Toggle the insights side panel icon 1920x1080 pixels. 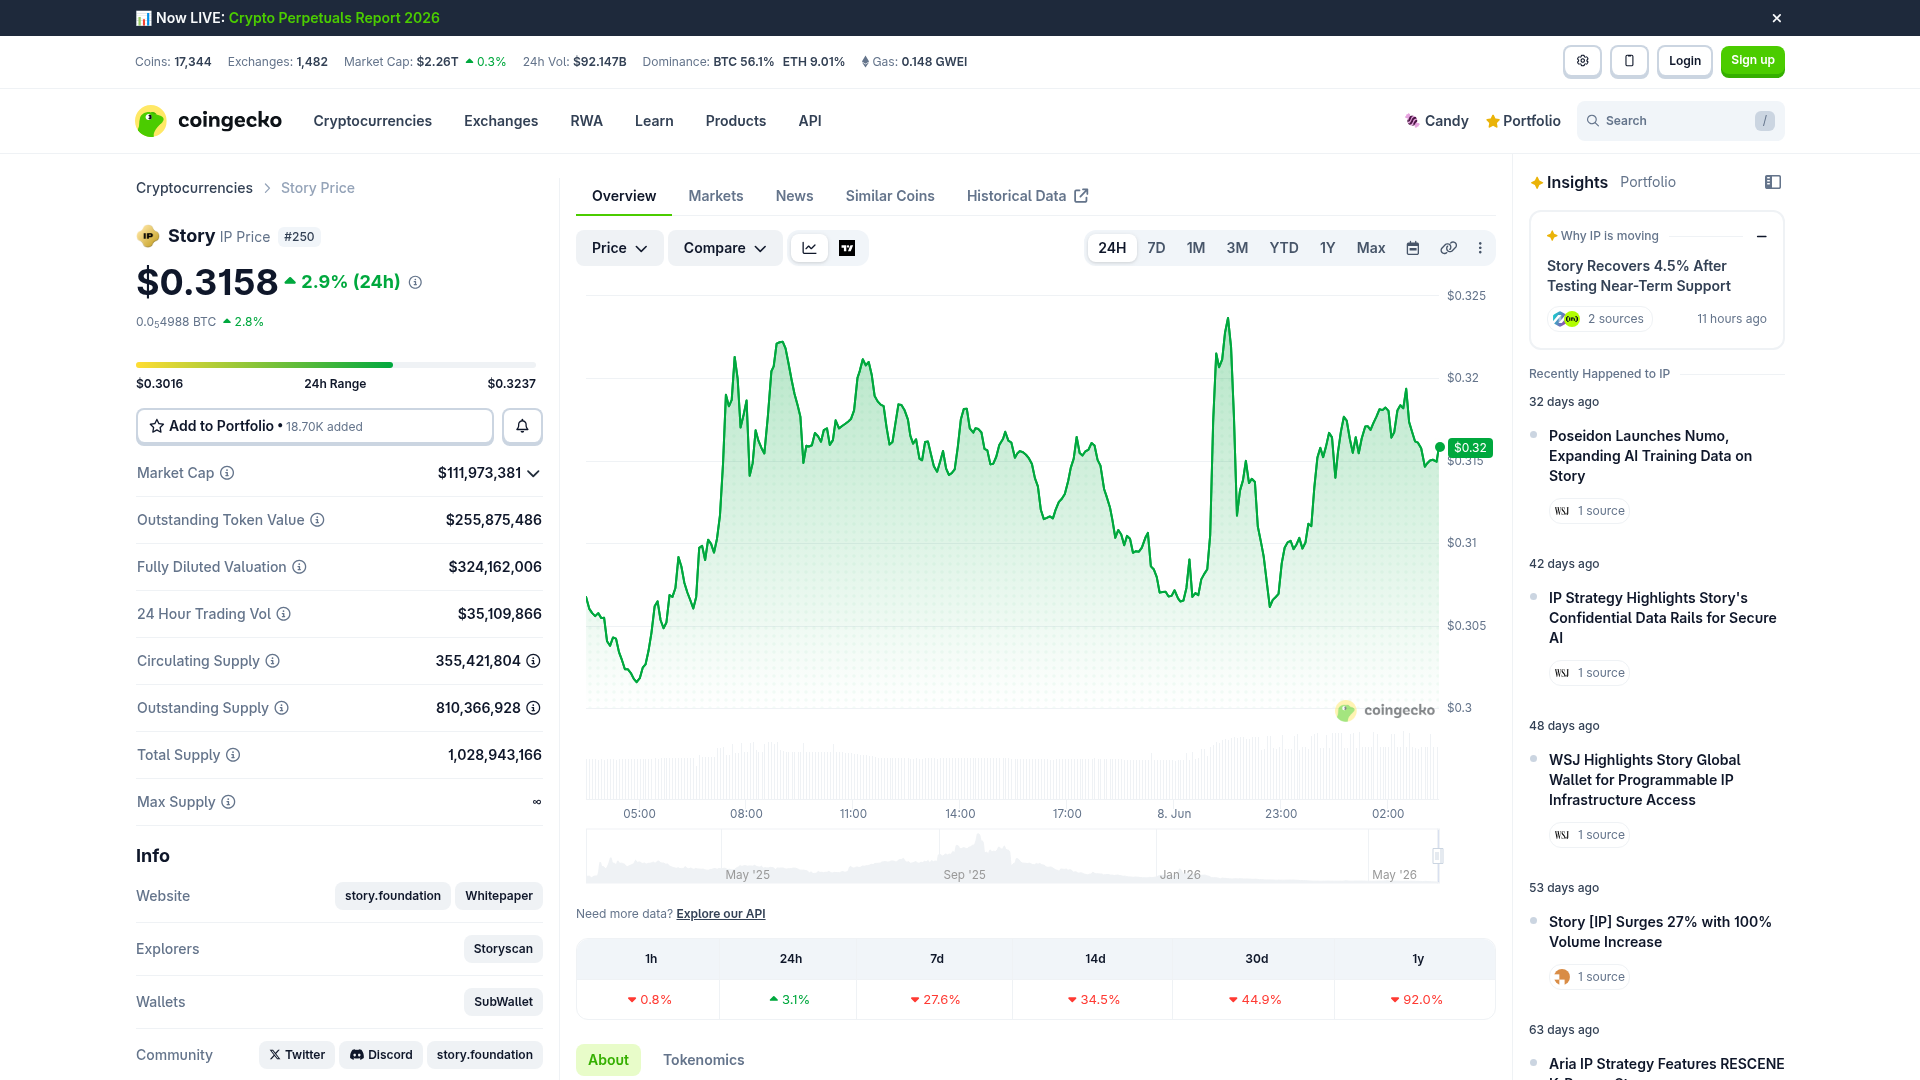click(x=1773, y=182)
